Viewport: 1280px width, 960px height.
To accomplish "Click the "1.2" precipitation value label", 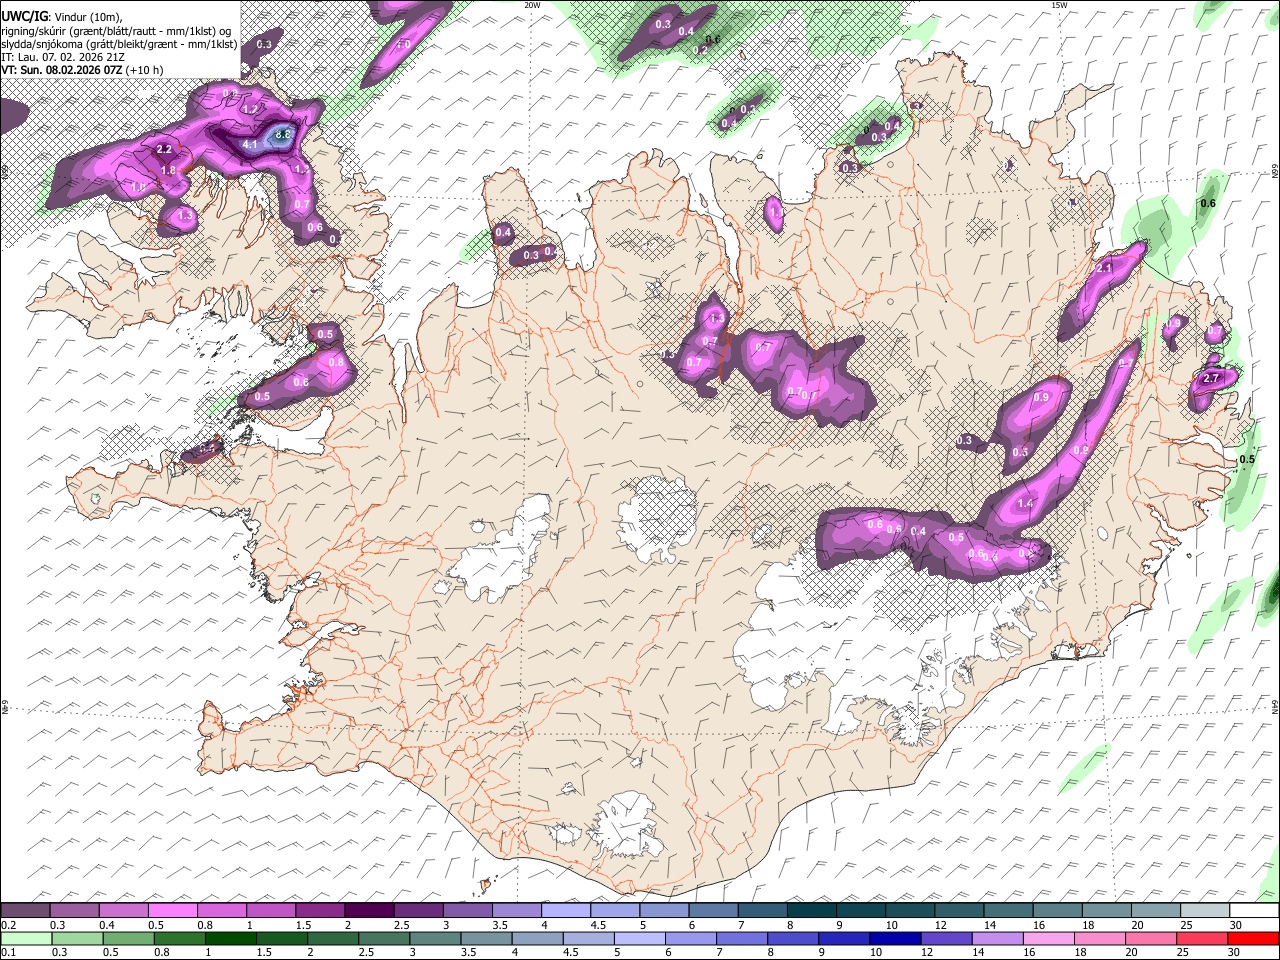I will coord(250,109).
